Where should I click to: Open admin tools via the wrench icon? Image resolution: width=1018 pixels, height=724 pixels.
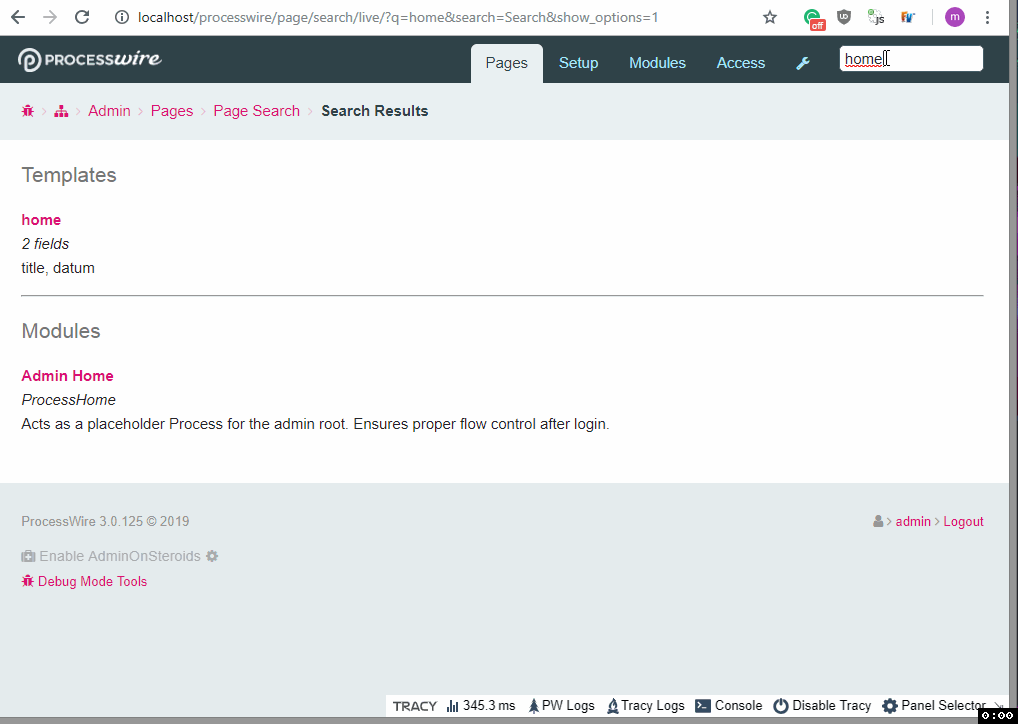point(802,62)
